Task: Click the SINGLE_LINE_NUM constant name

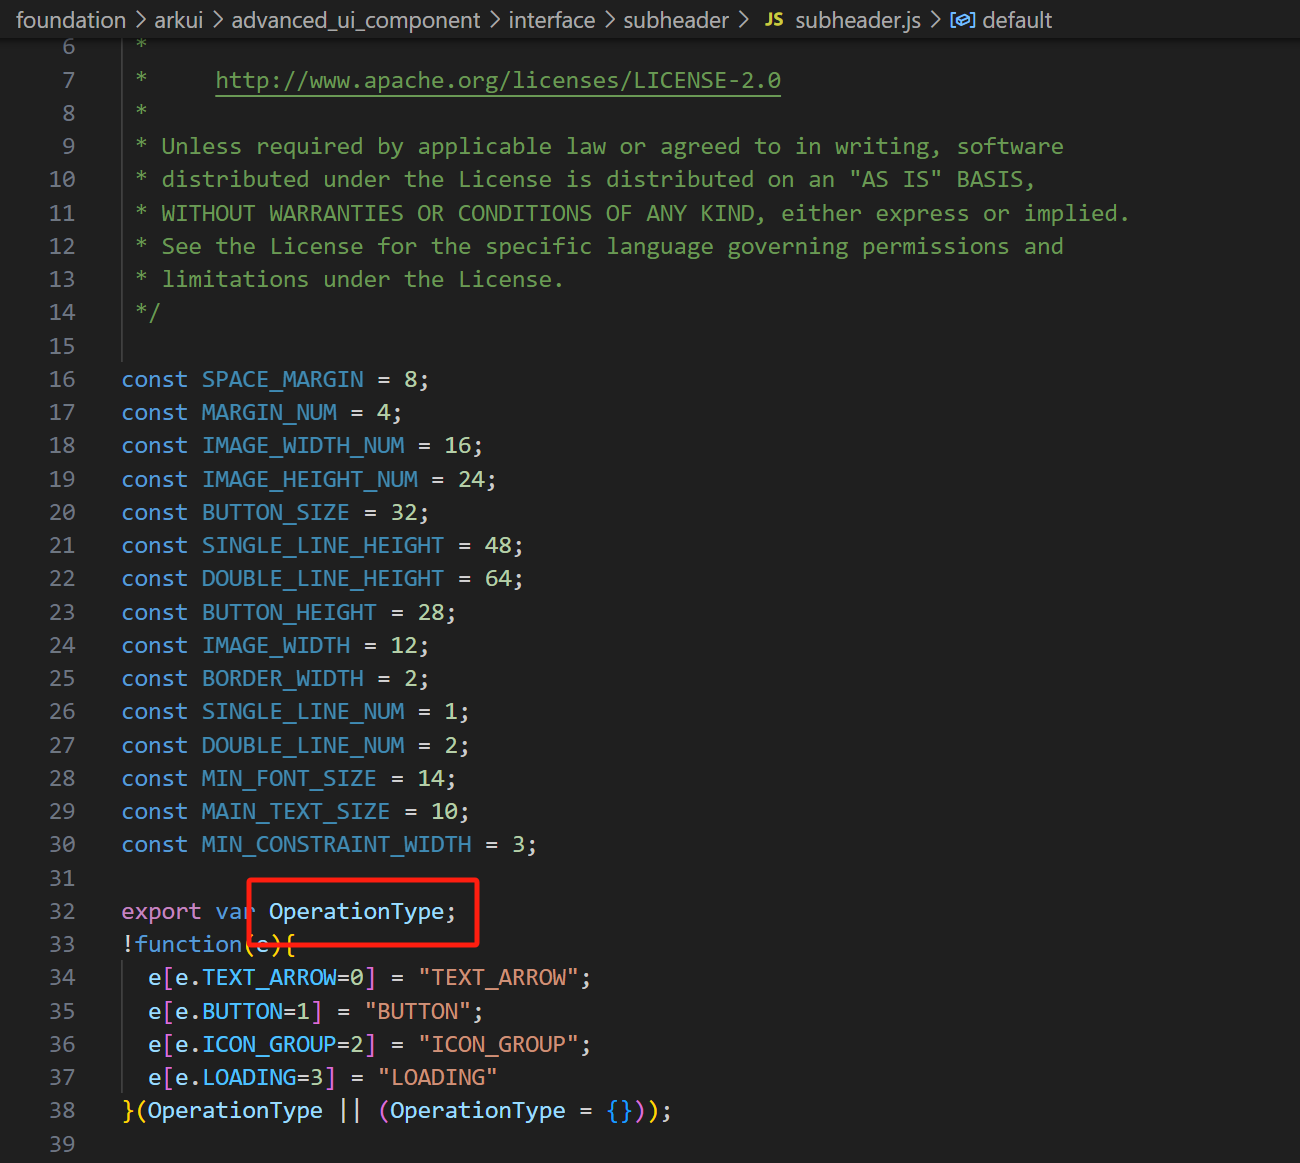Action: point(303,711)
